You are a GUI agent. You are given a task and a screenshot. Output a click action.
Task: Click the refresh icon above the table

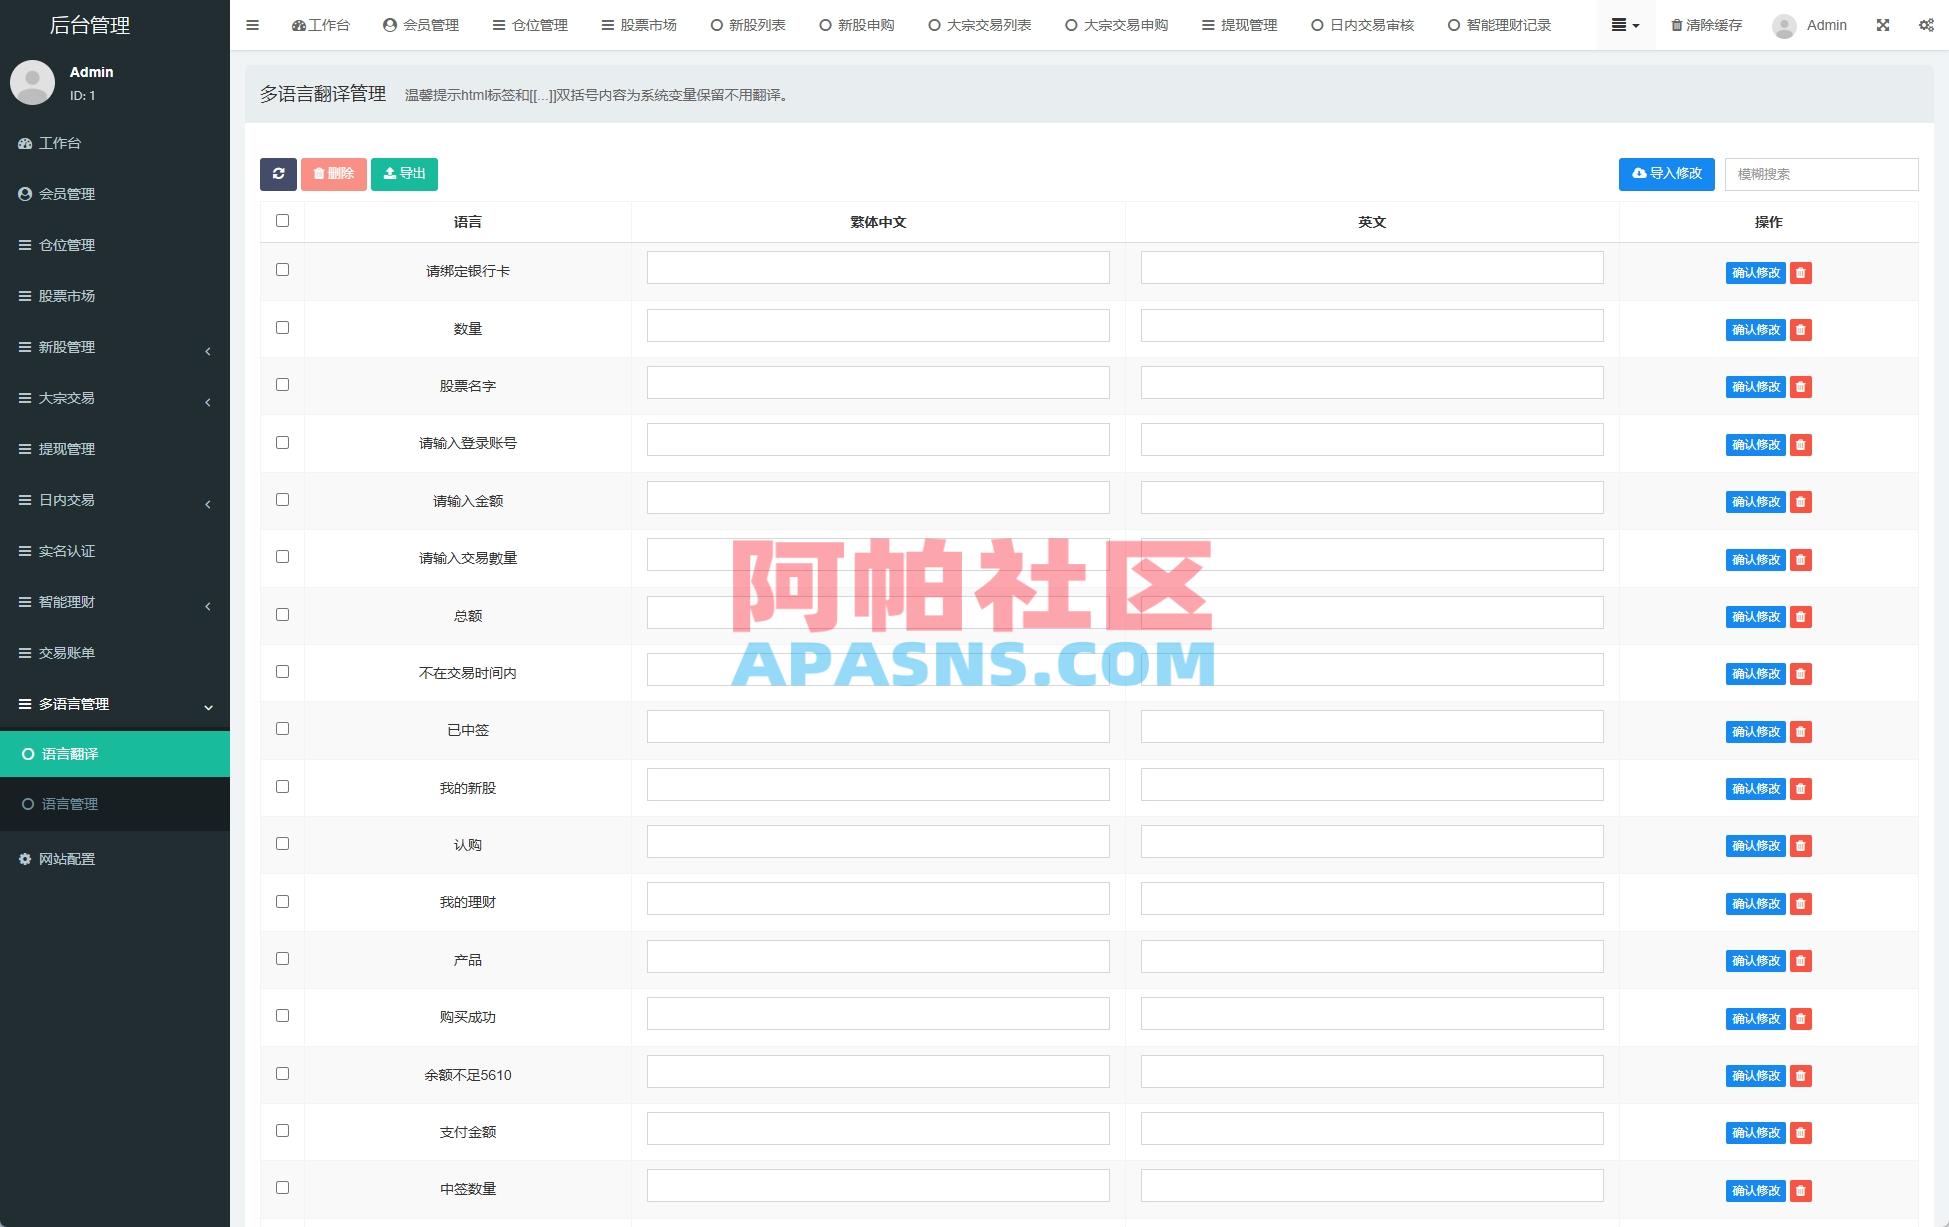[279, 173]
